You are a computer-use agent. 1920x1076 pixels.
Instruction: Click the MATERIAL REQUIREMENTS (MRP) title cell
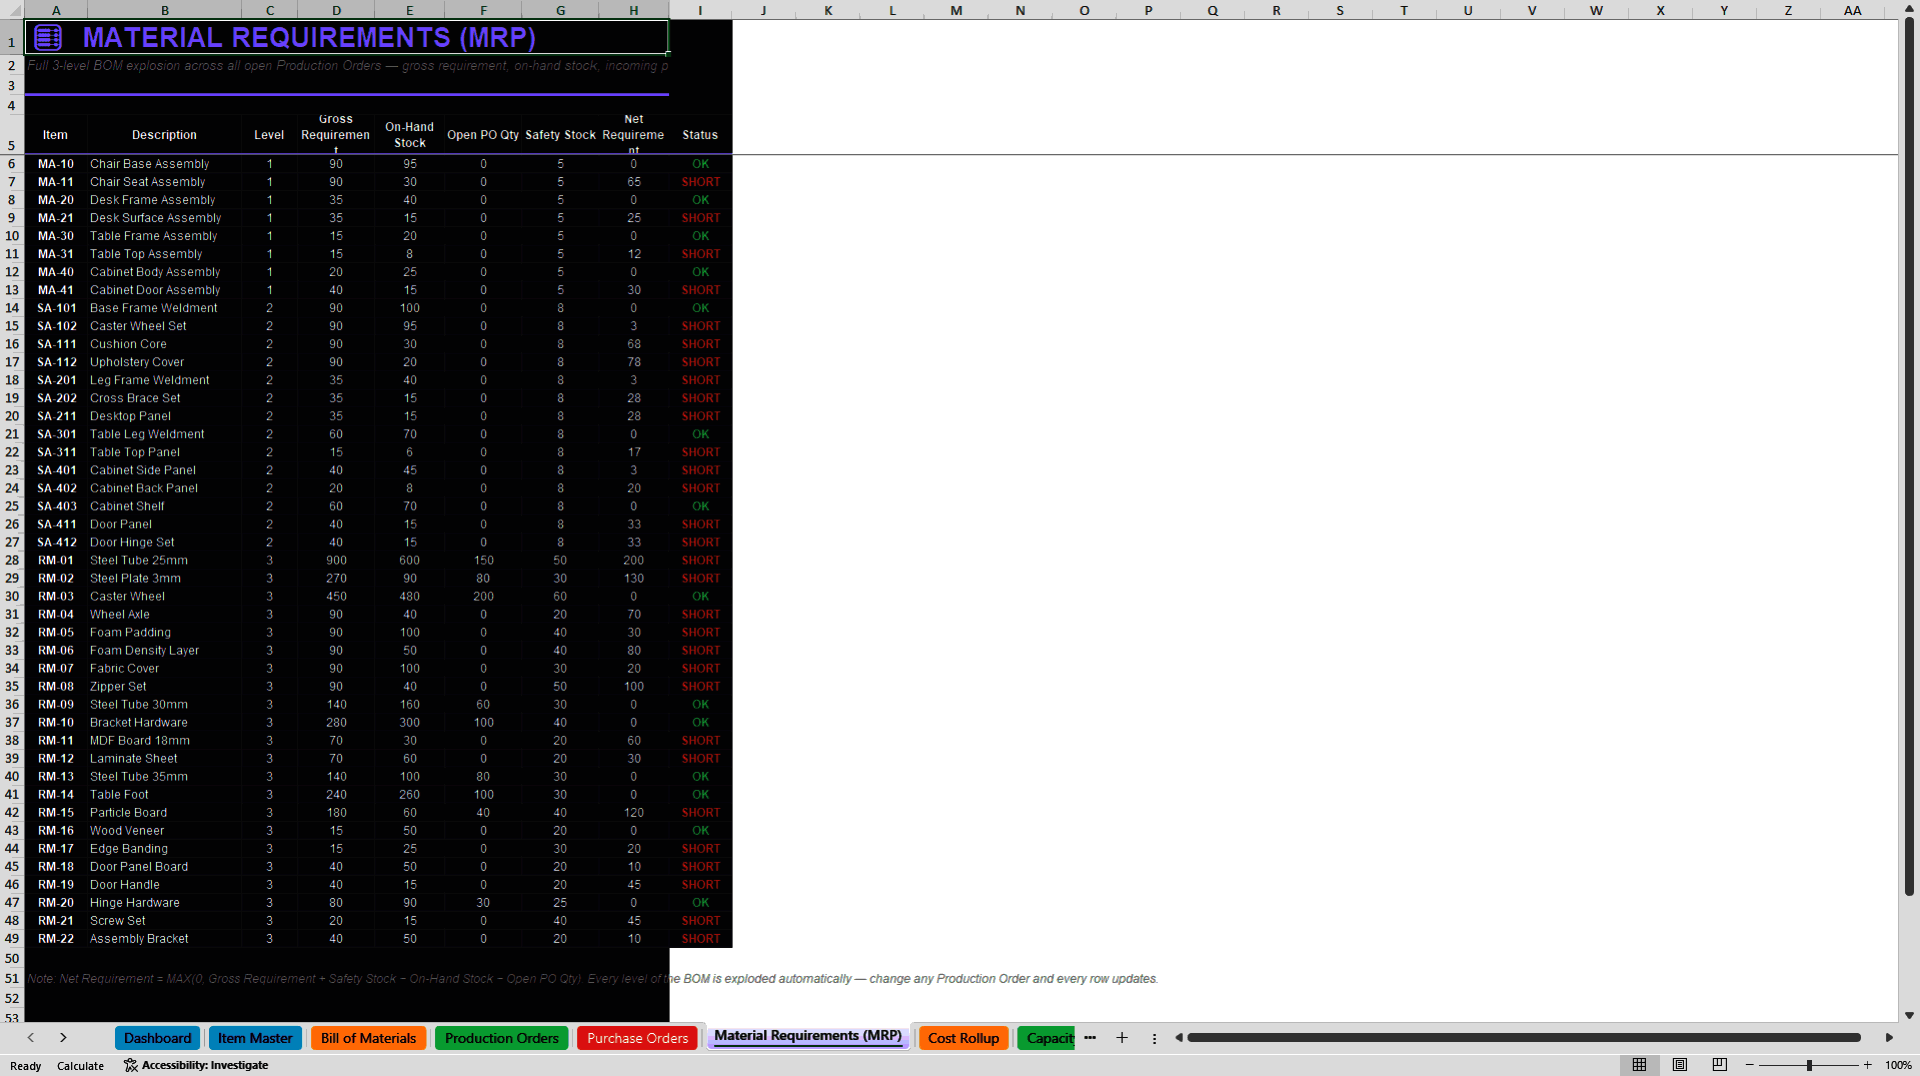(x=346, y=38)
